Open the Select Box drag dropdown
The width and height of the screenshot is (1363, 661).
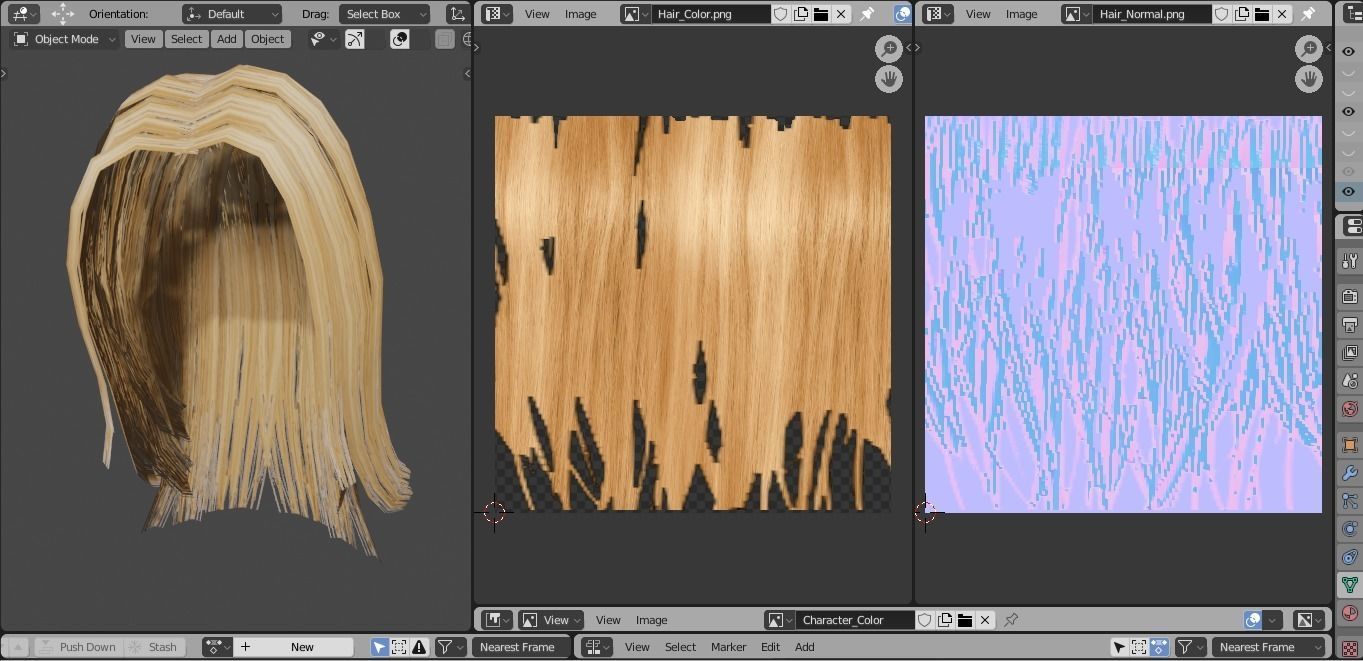(384, 14)
